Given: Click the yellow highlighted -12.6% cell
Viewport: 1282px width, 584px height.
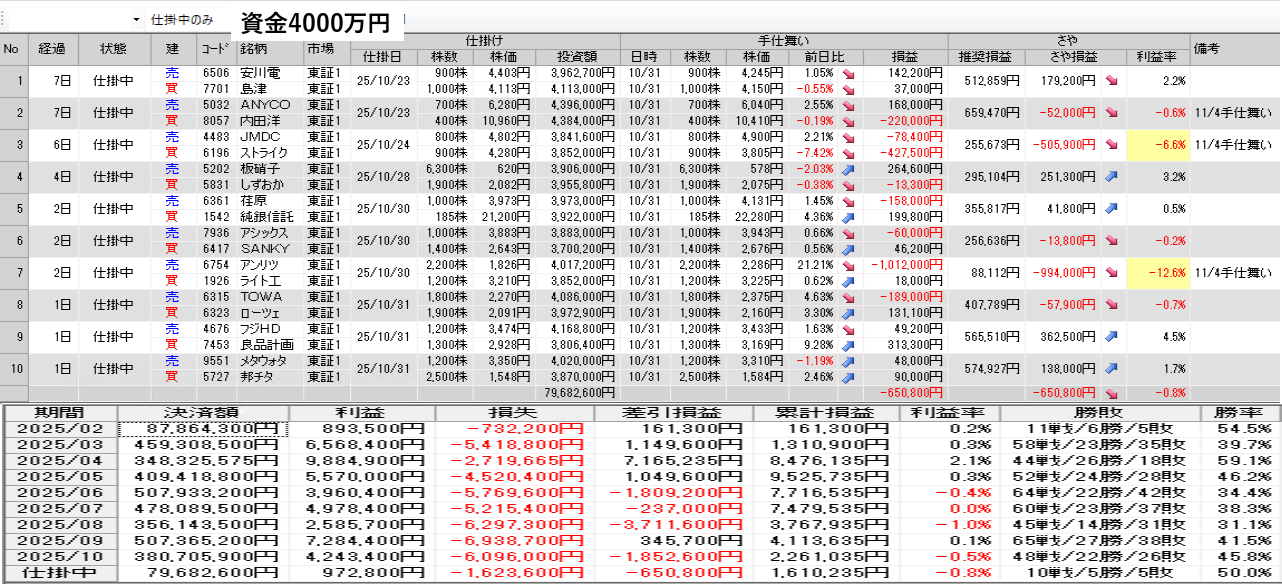Looking at the screenshot, I should pos(1158,273).
